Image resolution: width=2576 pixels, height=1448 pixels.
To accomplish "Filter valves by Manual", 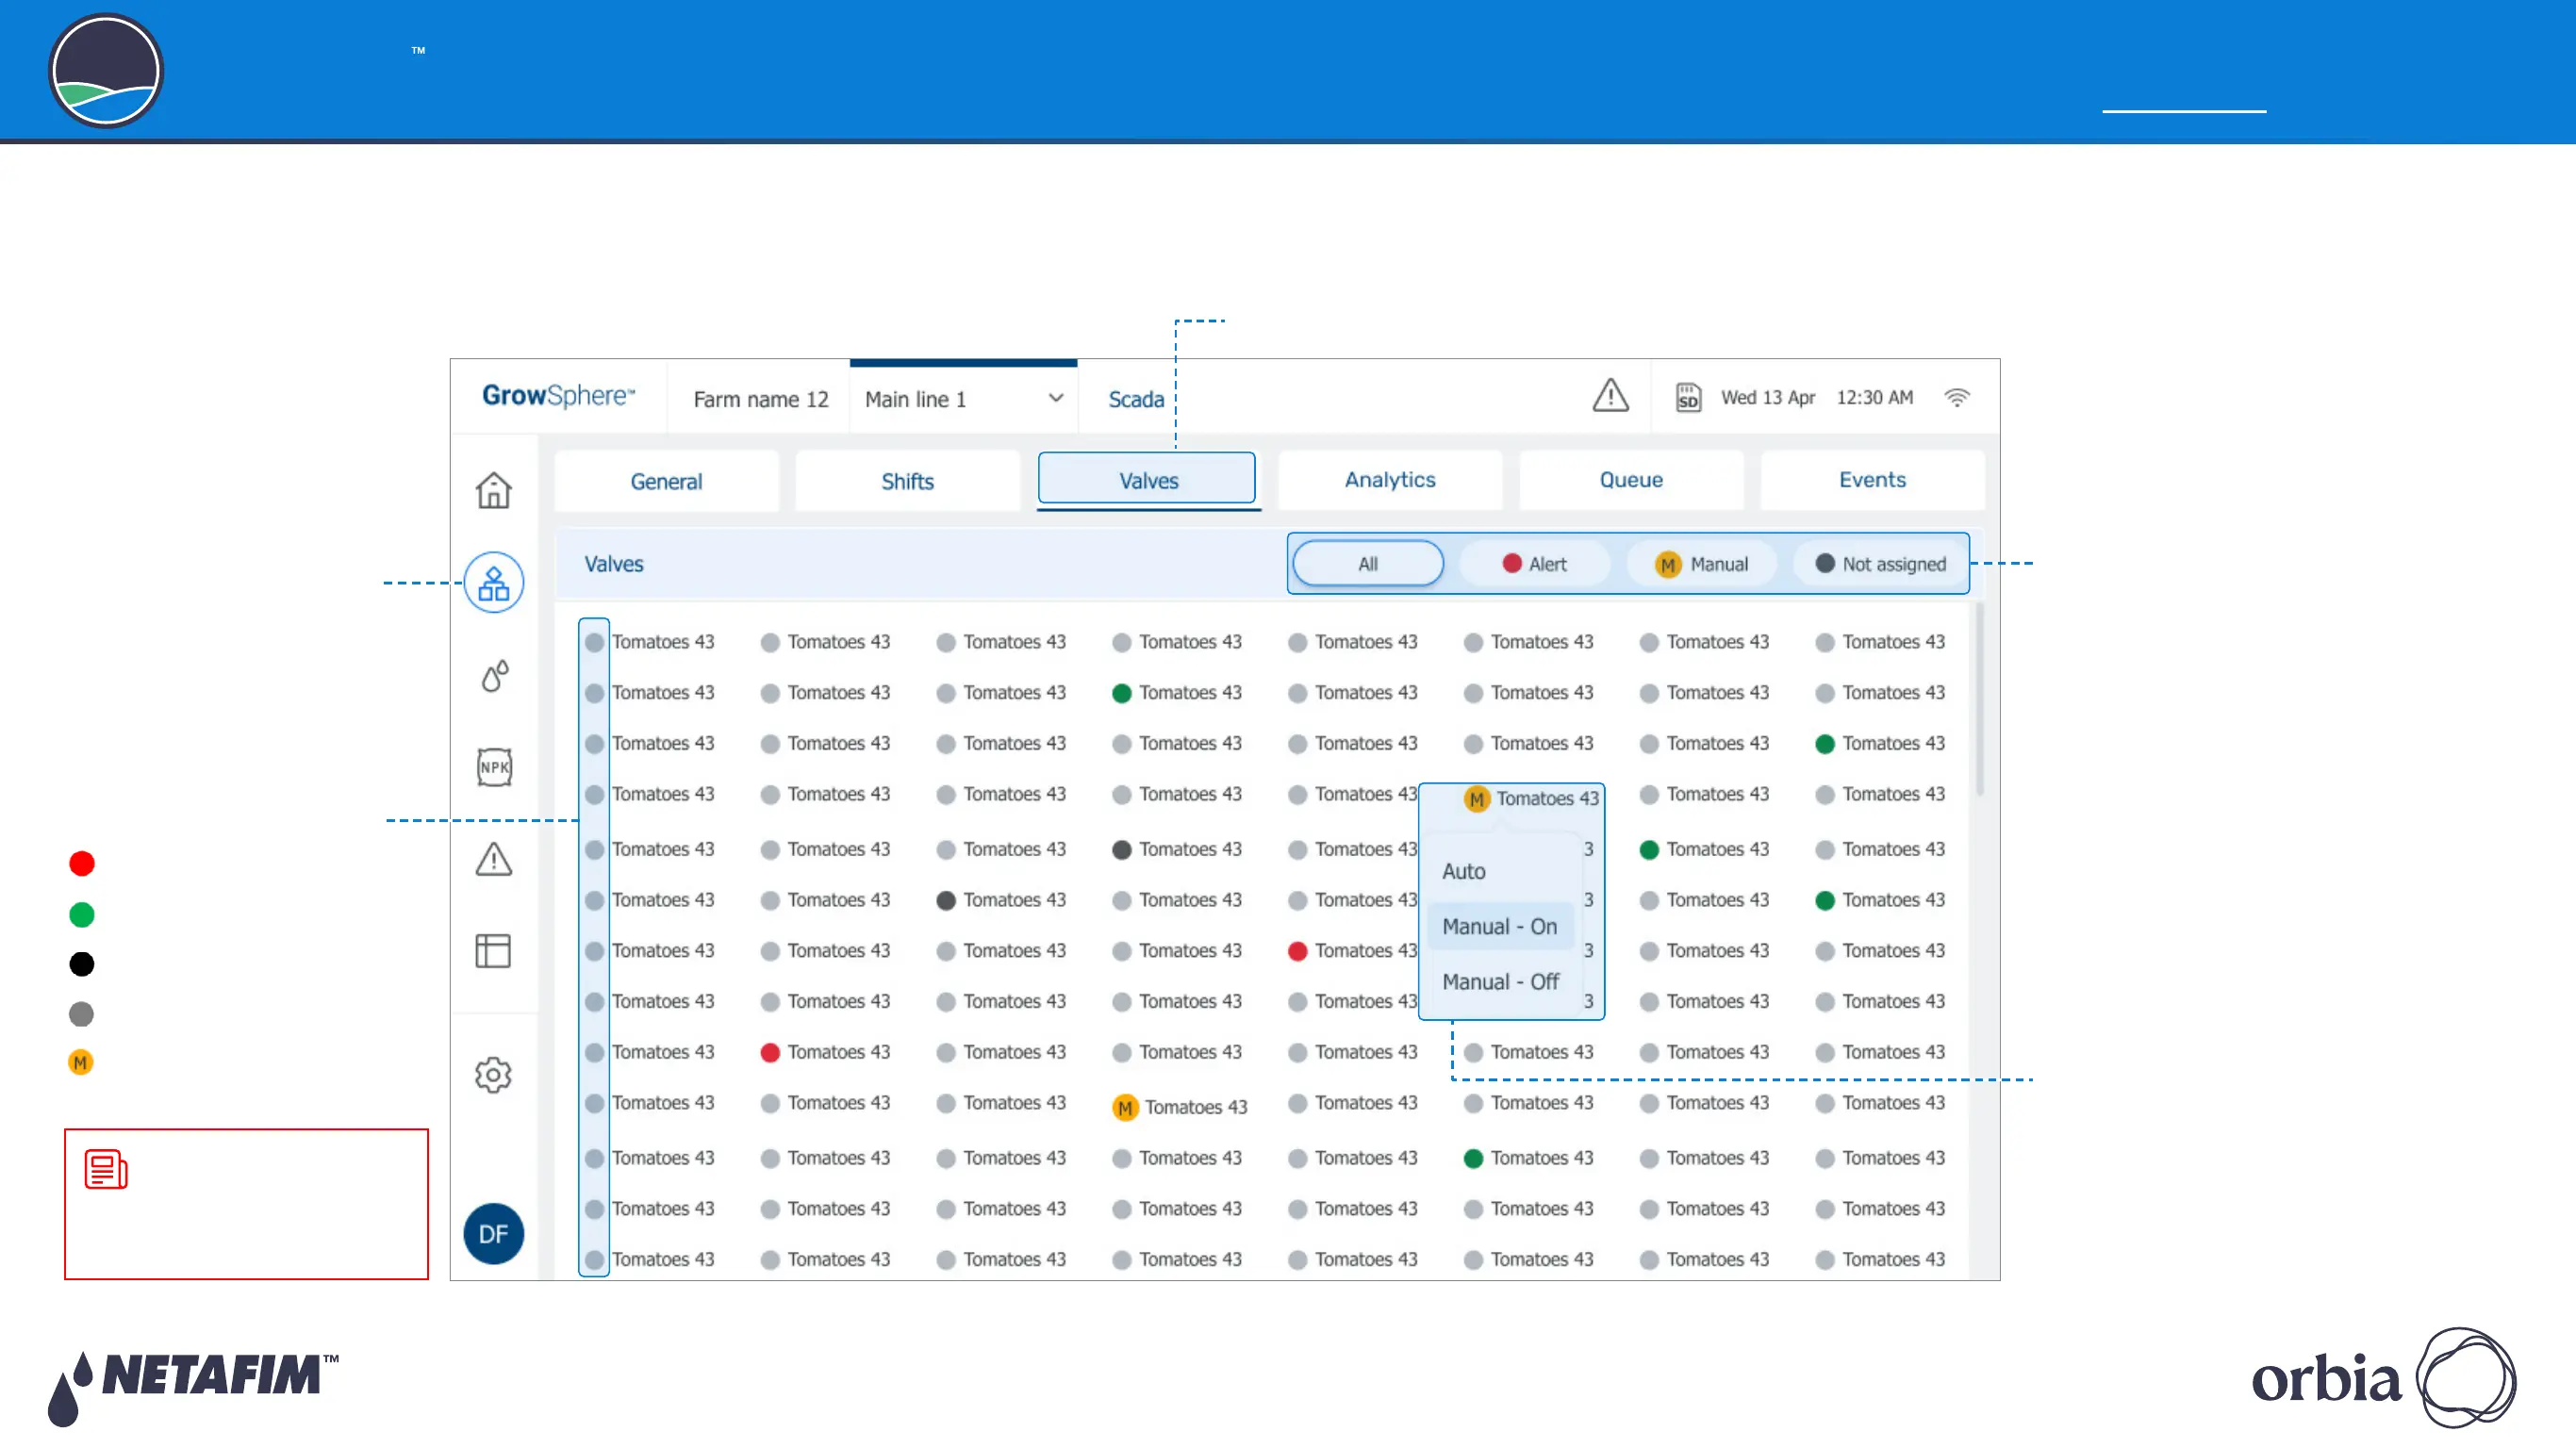I will point(1702,564).
